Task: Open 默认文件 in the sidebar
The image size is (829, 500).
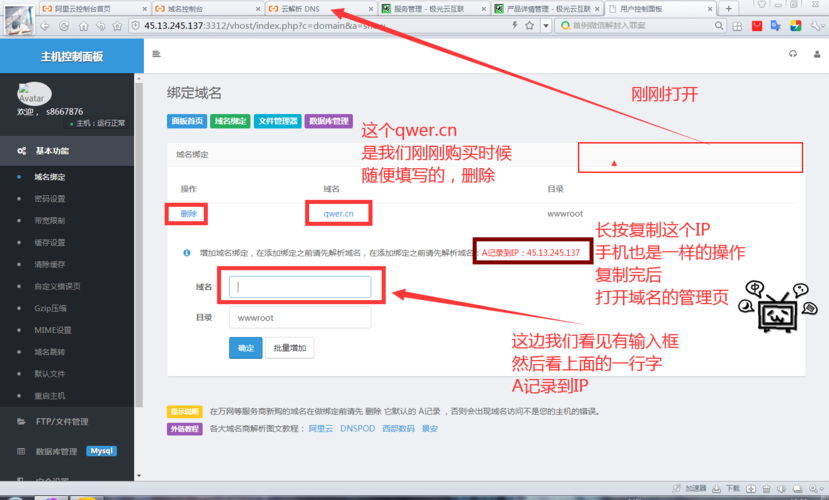Action: point(50,374)
